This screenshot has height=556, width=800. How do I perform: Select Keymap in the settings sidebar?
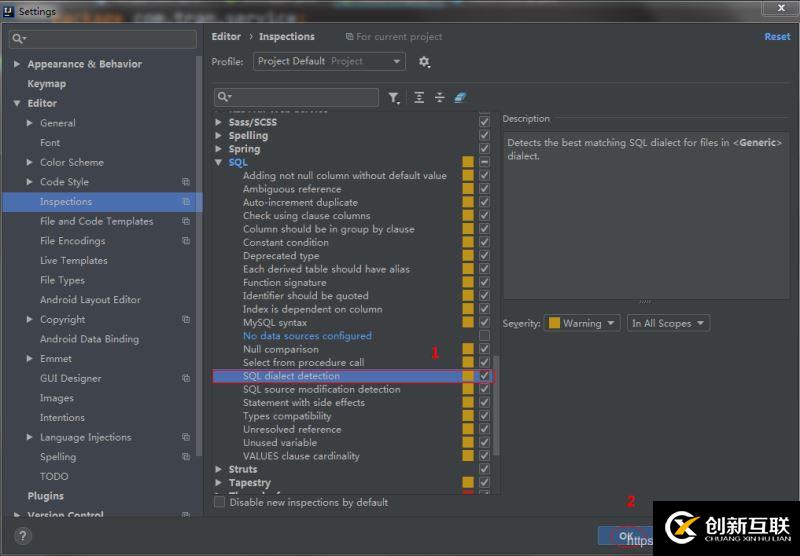pos(46,84)
